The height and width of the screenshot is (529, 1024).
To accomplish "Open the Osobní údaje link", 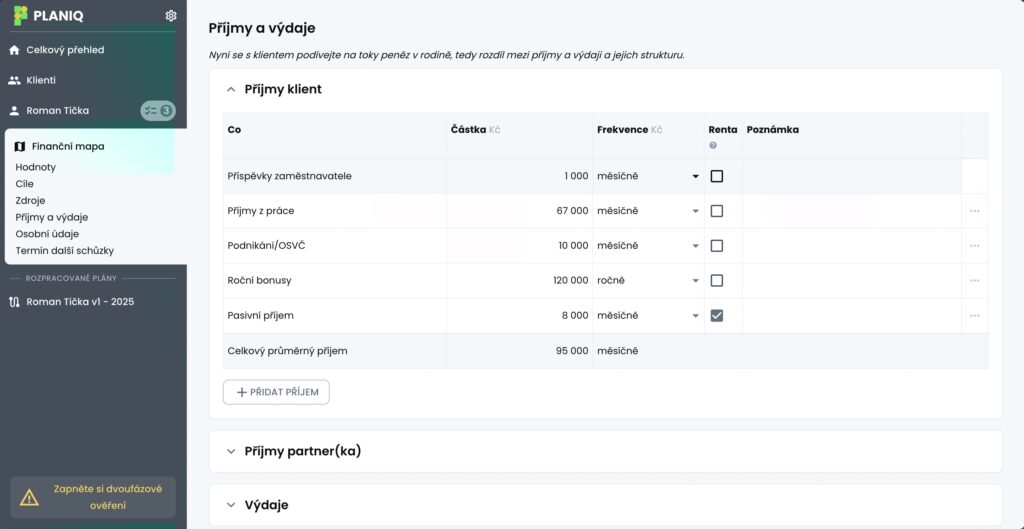I will tap(47, 234).
